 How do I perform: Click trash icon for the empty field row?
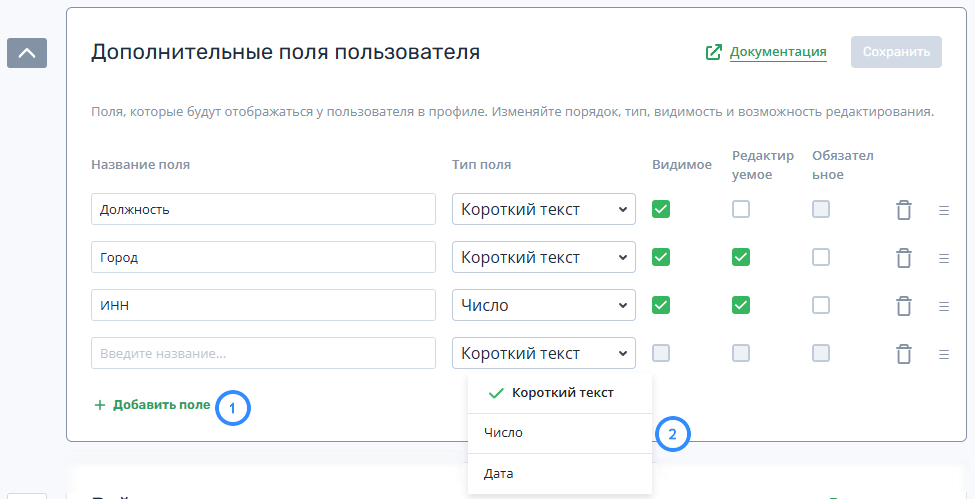[903, 354]
